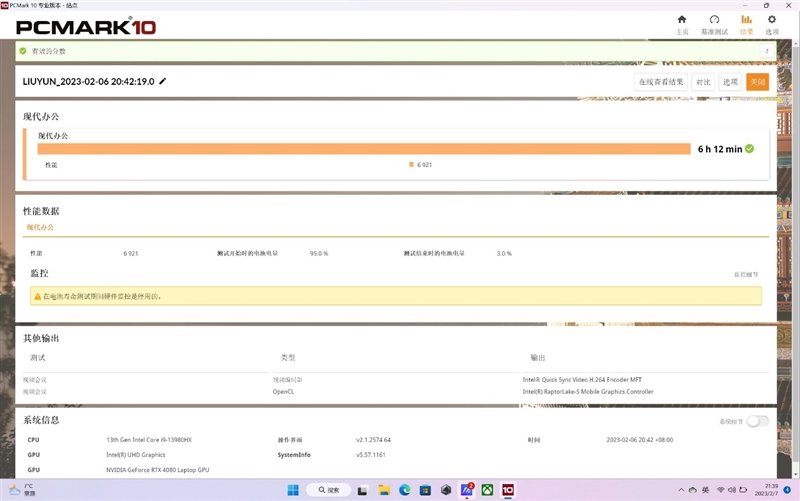Click the scrollbar up arrow
Screen dimensions: 800x501
coord(795,43)
